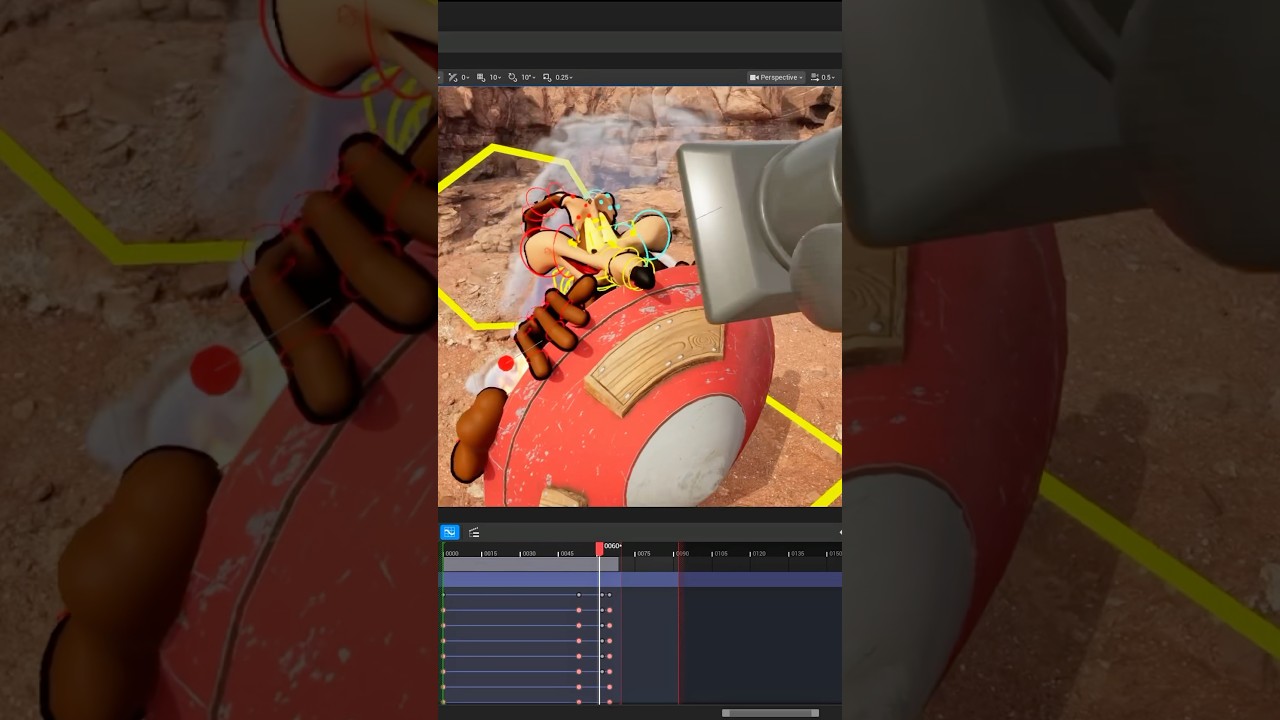Open scale snap 0.25 dropdown
Viewport: 1280px width, 720px height.
click(564, 77)
